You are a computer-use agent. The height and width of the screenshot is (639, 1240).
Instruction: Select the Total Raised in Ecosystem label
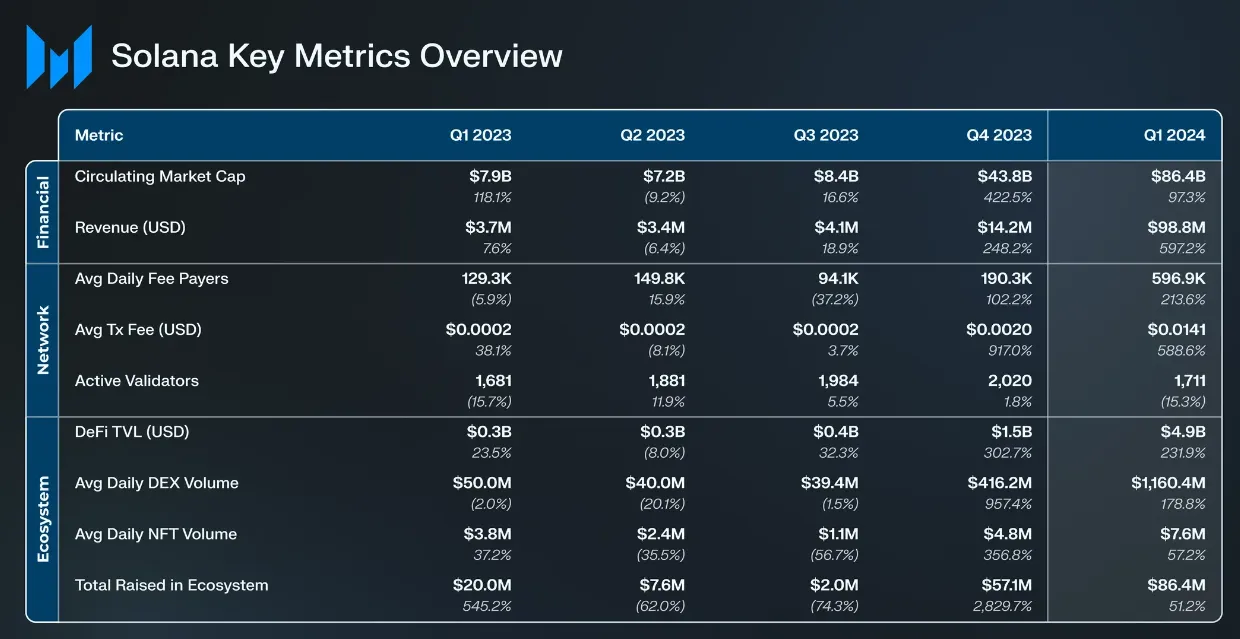point(172,585)
